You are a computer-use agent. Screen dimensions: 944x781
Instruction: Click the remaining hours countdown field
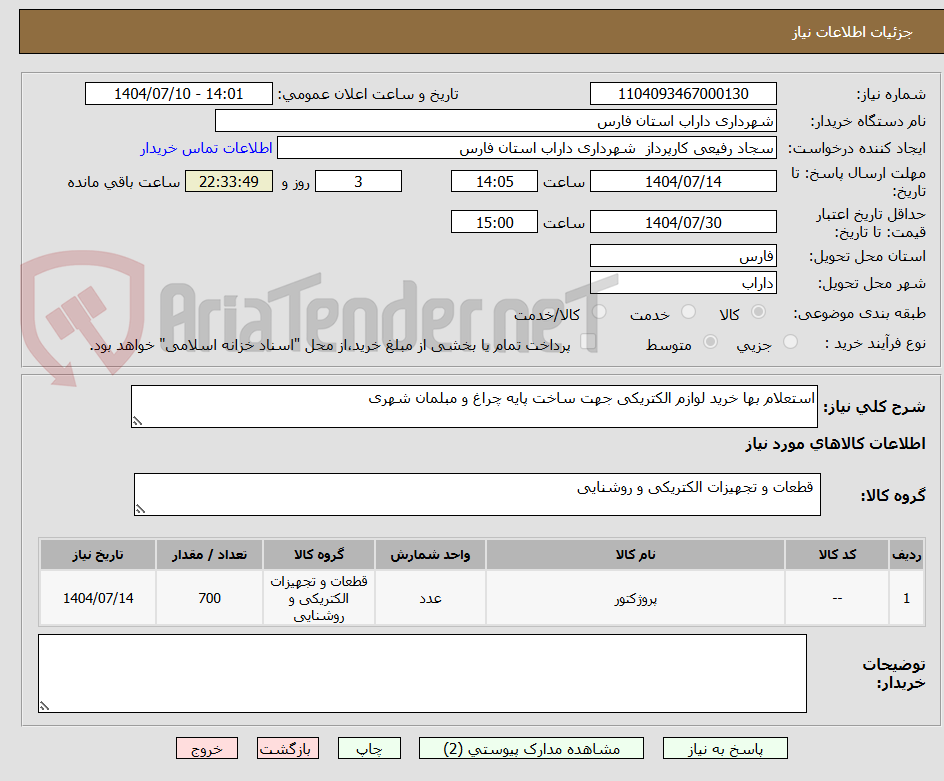click(228, 181)
